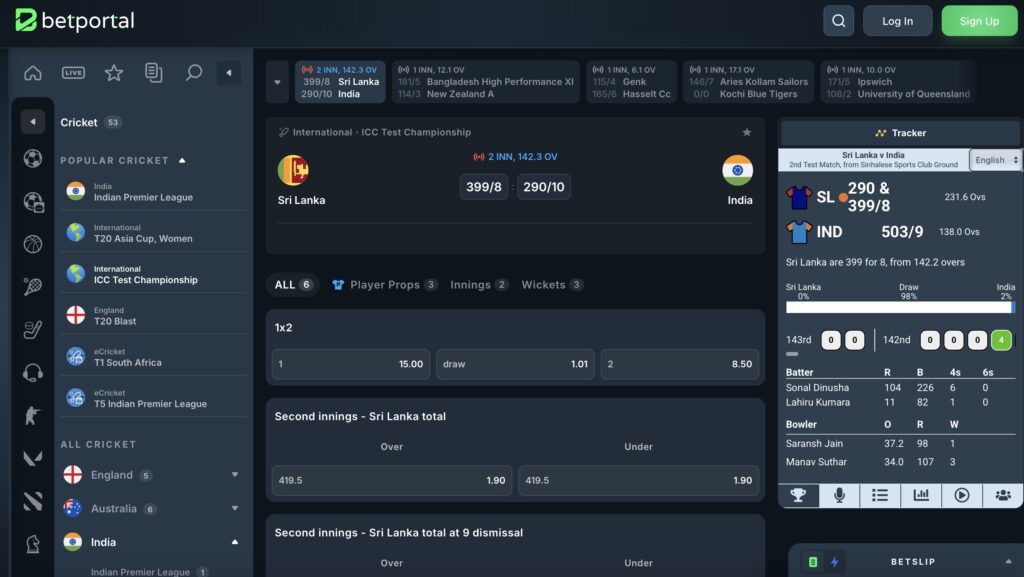Bet on 2 at 8.50 odds

[x=679, y=364]
